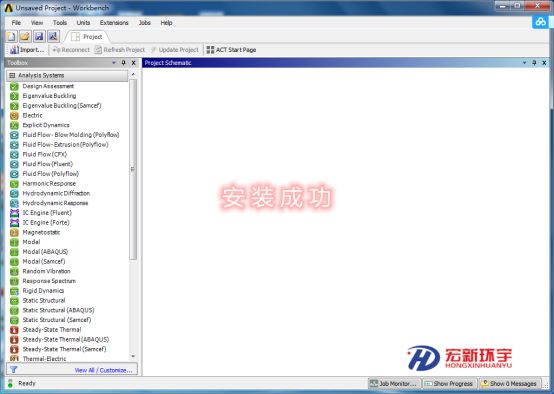Select Static Structural (Samcef) in toolbox
Screen dimensions: 554x394
(x=57, y=320)
